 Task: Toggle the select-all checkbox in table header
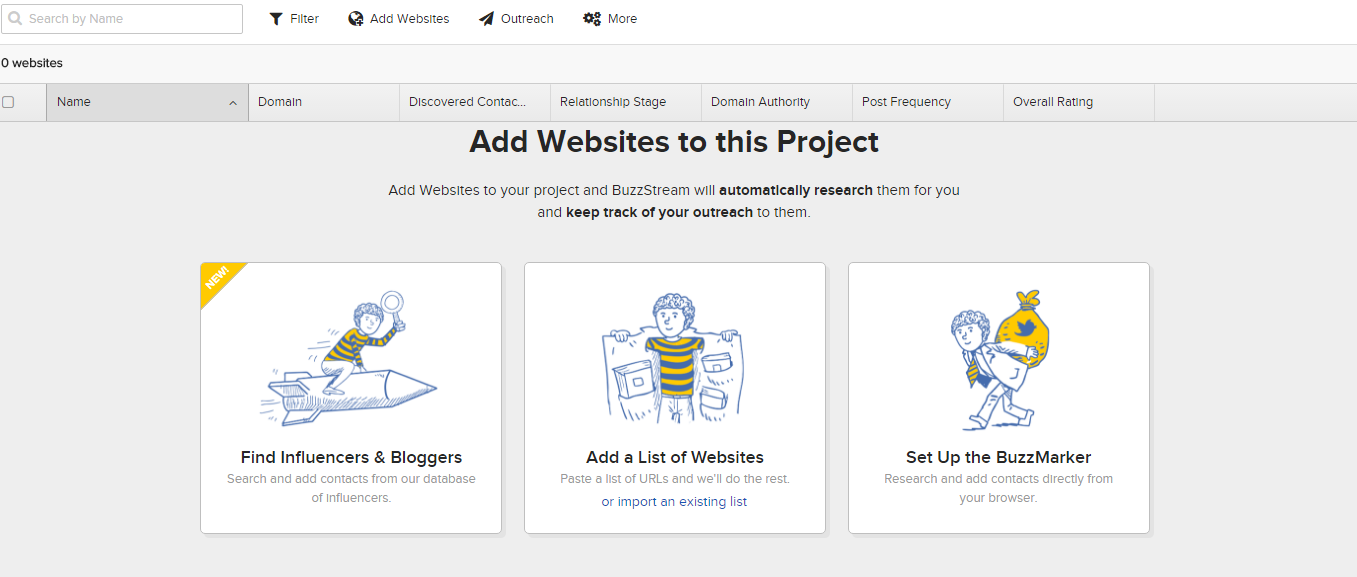(8, 102)
